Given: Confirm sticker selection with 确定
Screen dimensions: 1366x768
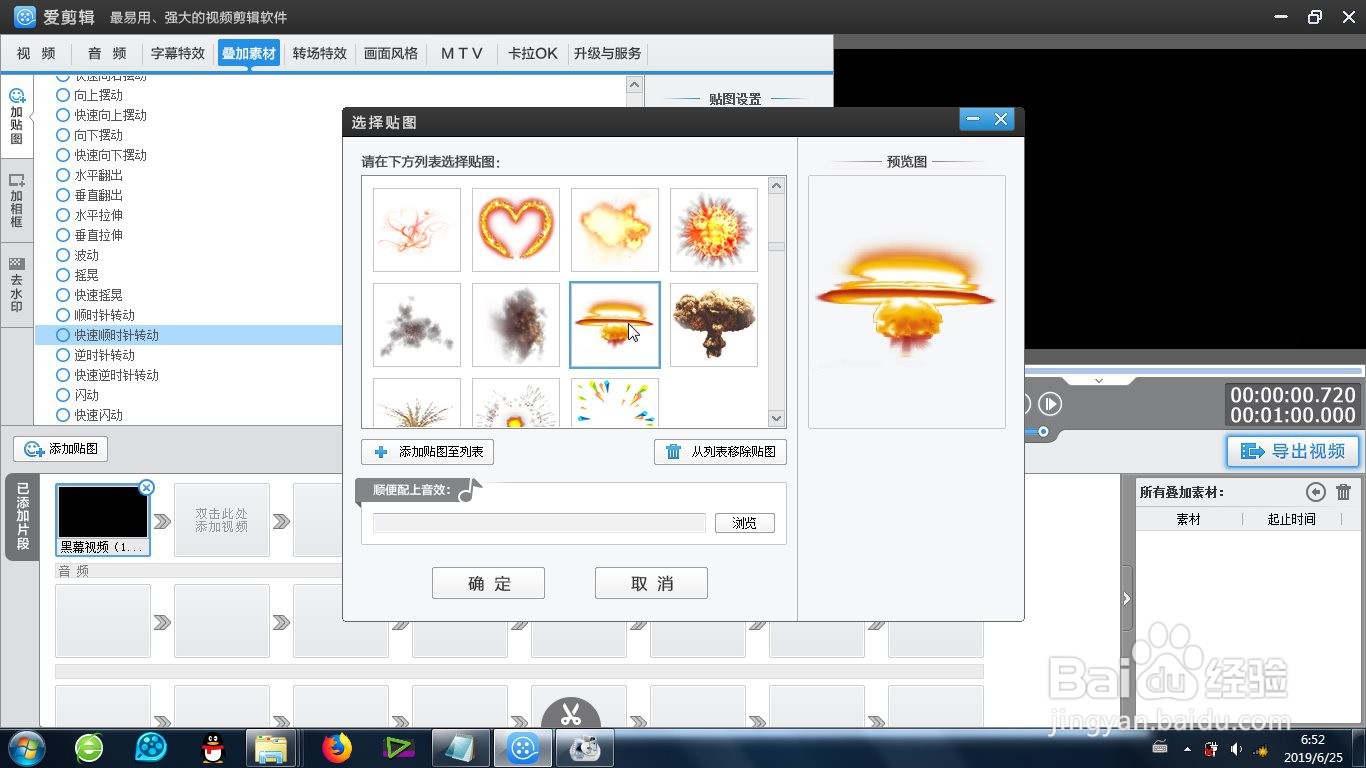Looking at the screenshot, I should pos(489,583).
